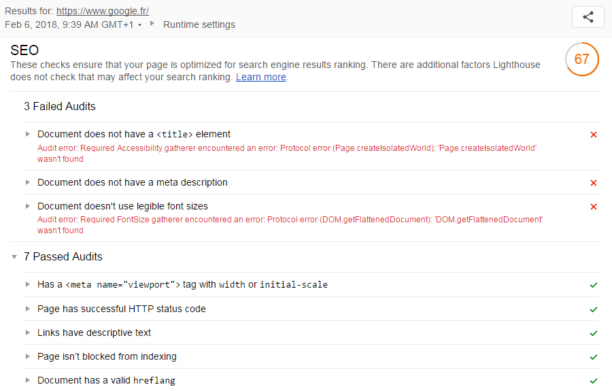Expand the Links have descriptive text audit
612x391 pixels.
(27, 332)
